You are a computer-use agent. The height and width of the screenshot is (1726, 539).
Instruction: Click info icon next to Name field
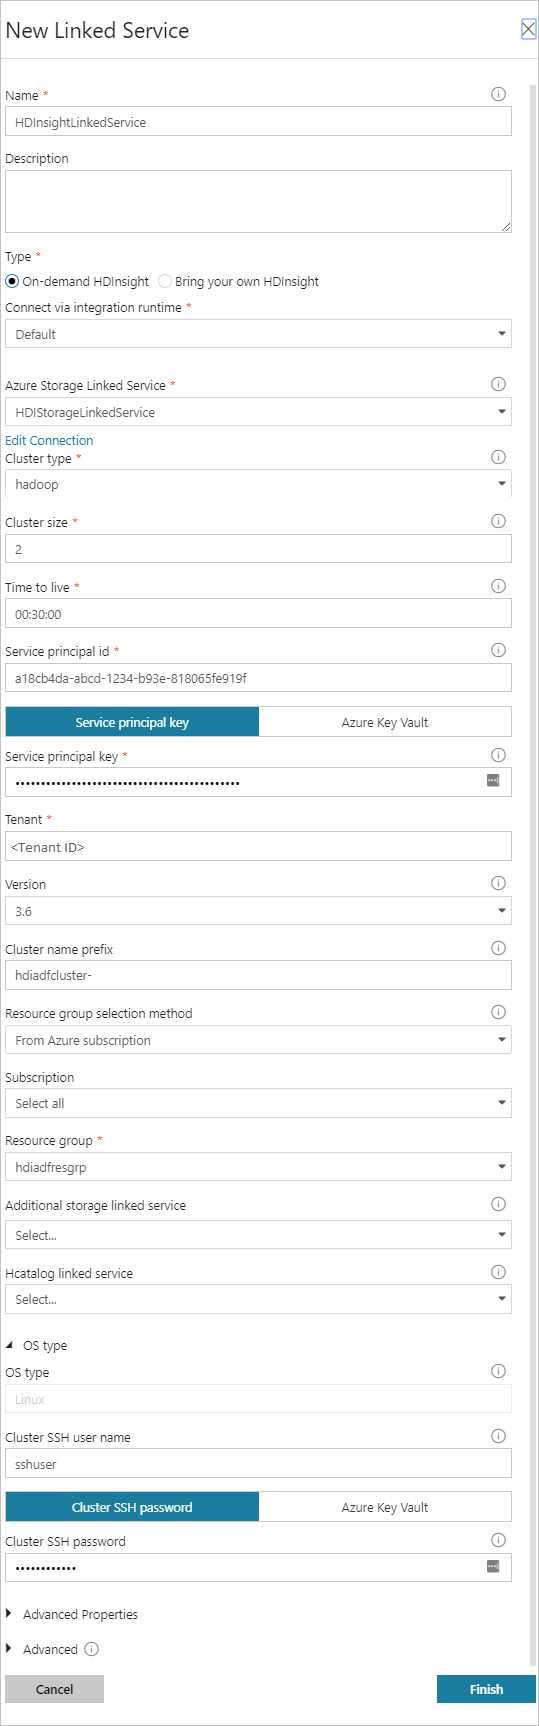coord(498,94)
